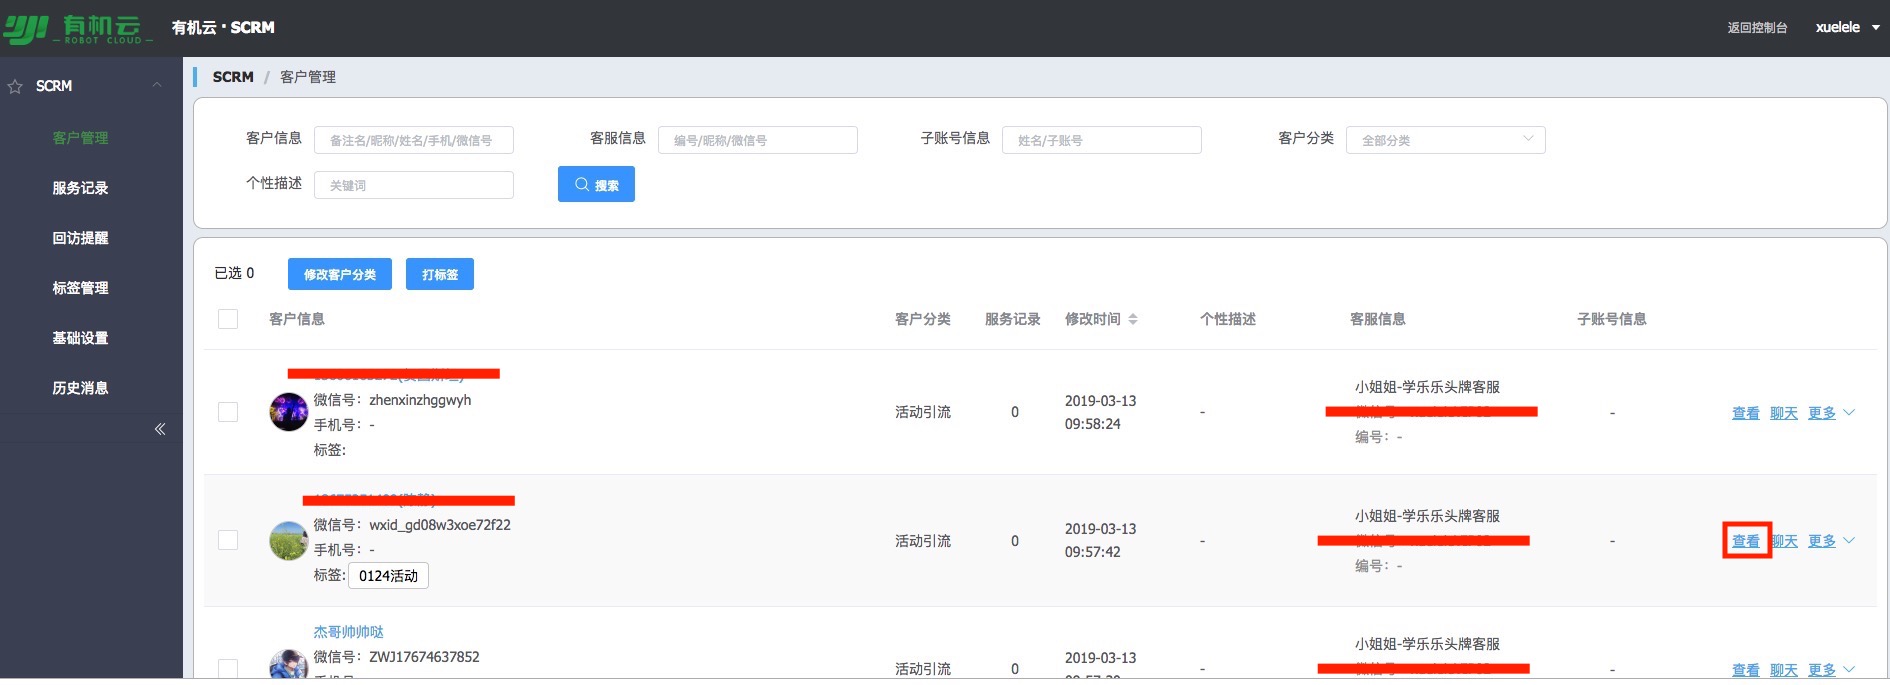Click the 有机云 Robot Cloud logo
The height and width of the screenshot is (685, 1890).
[x=77, y=28]
